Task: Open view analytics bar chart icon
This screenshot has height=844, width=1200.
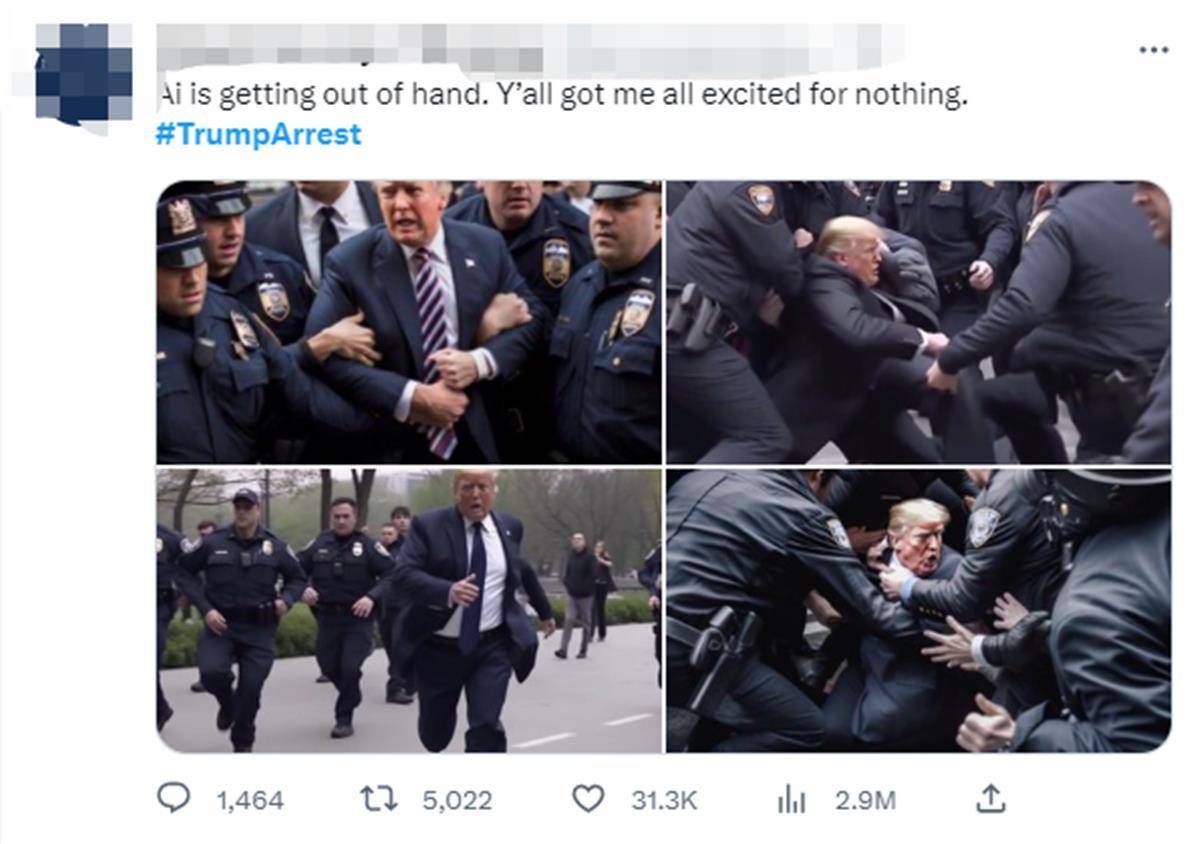Action: (792, 799)
